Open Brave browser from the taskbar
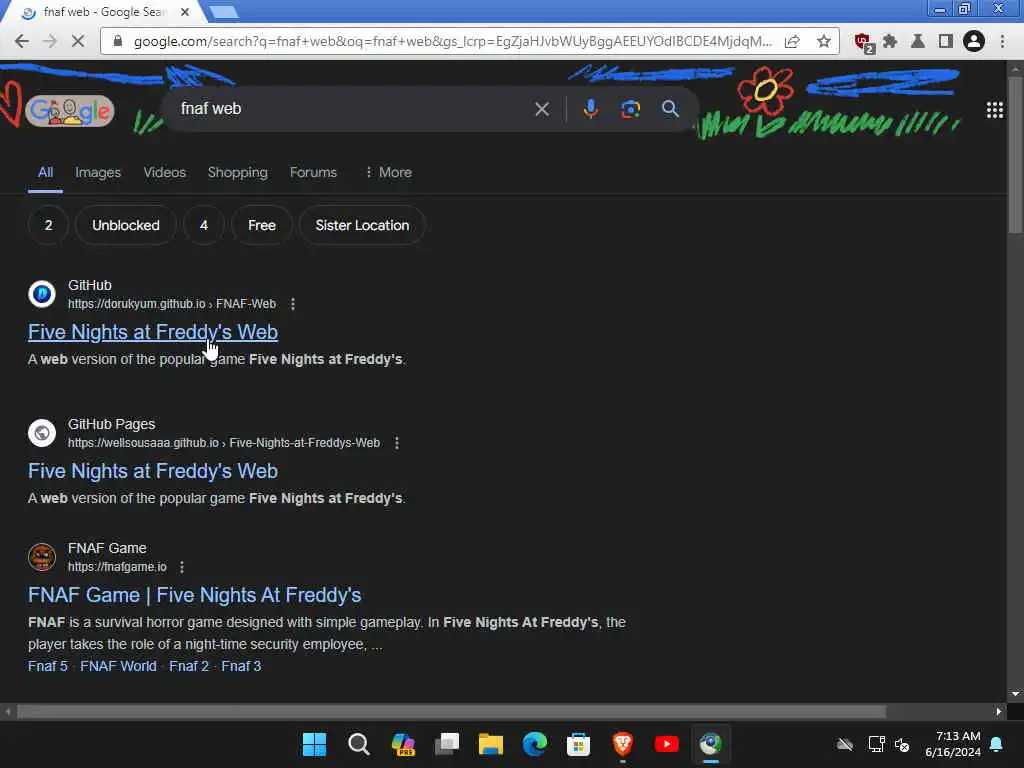This screenshot has width=1024, height=768. pos(622,744)
